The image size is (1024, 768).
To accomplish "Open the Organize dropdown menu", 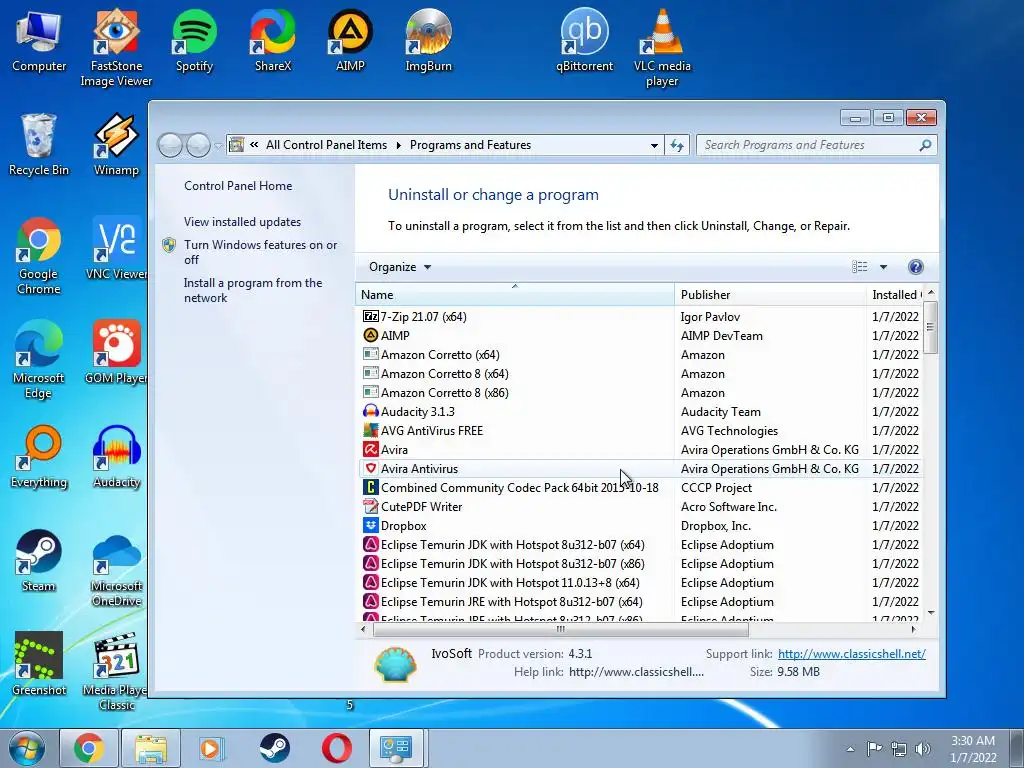I will tap(400, 266).
